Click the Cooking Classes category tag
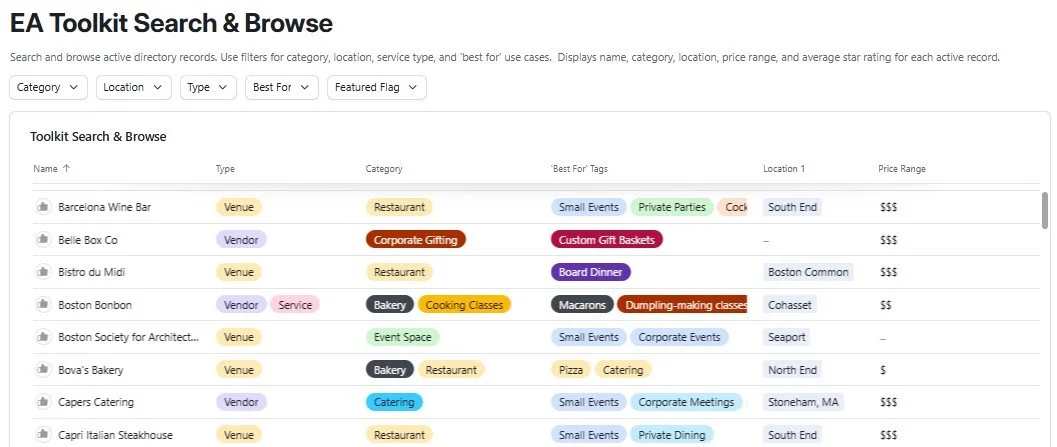Screen dimensions: 1057x447 coord(464,305)
